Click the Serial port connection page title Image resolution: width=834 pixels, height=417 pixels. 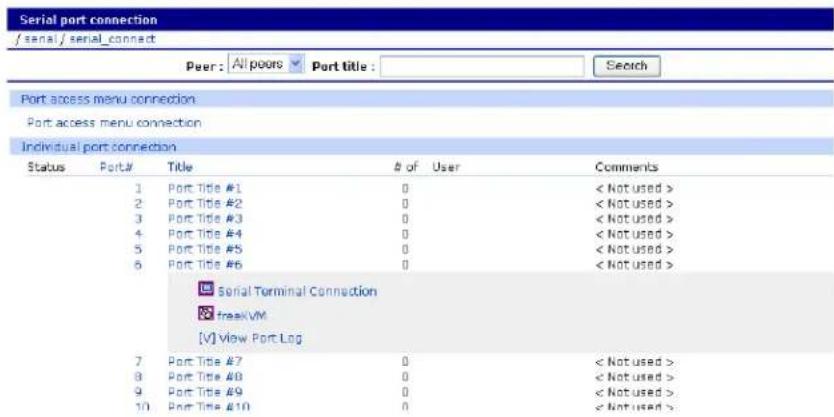(88, 20)
